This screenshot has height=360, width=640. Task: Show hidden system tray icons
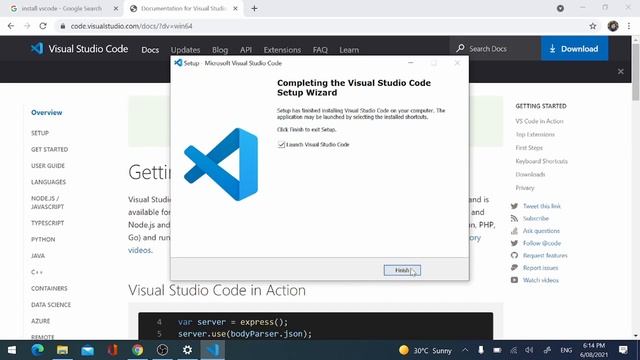pyautogui.click(x=465, y=350)
